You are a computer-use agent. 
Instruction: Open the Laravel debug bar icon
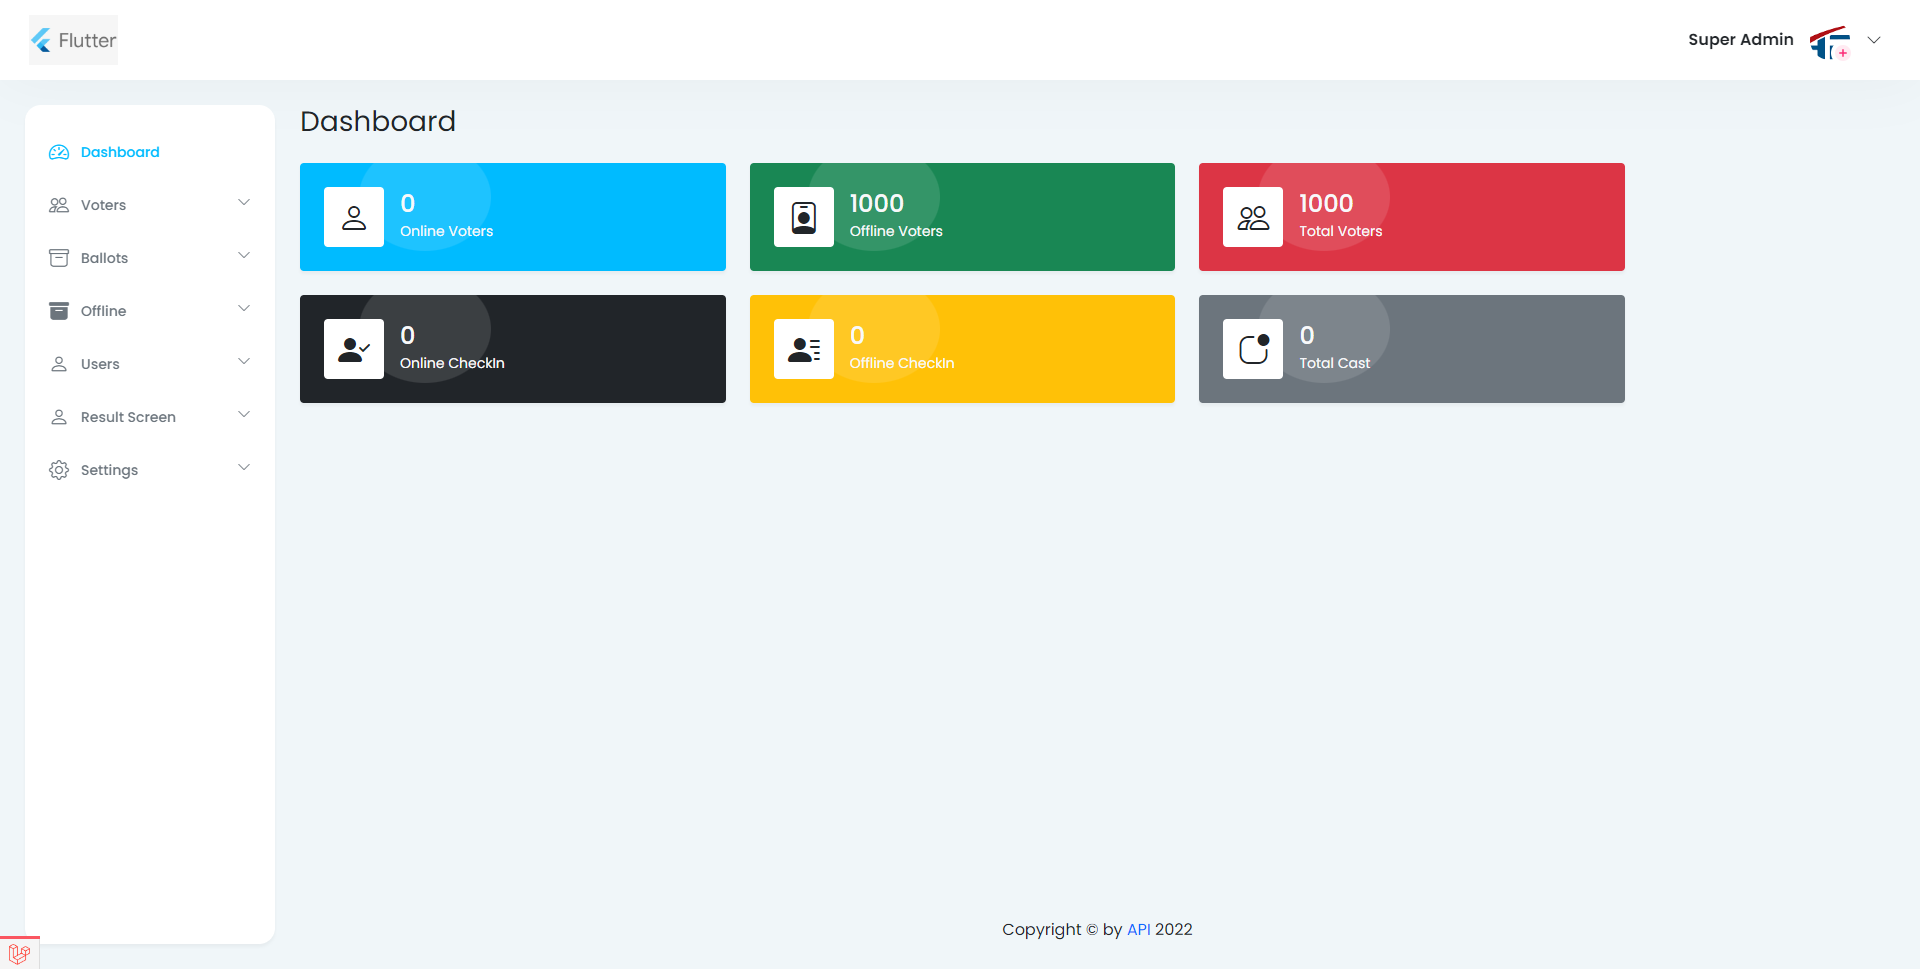(19, 954)
